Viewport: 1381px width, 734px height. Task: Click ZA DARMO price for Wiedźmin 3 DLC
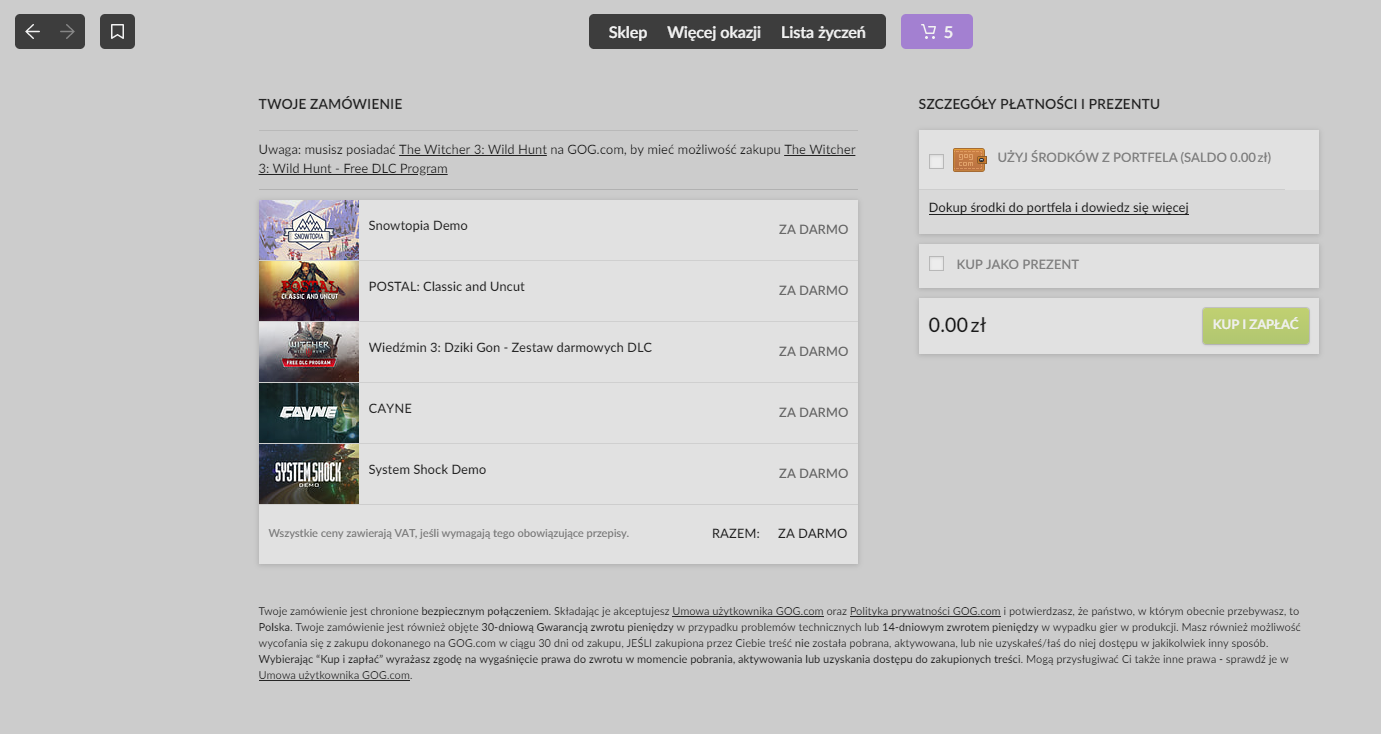pyautogui.click(x=813, y=352)
